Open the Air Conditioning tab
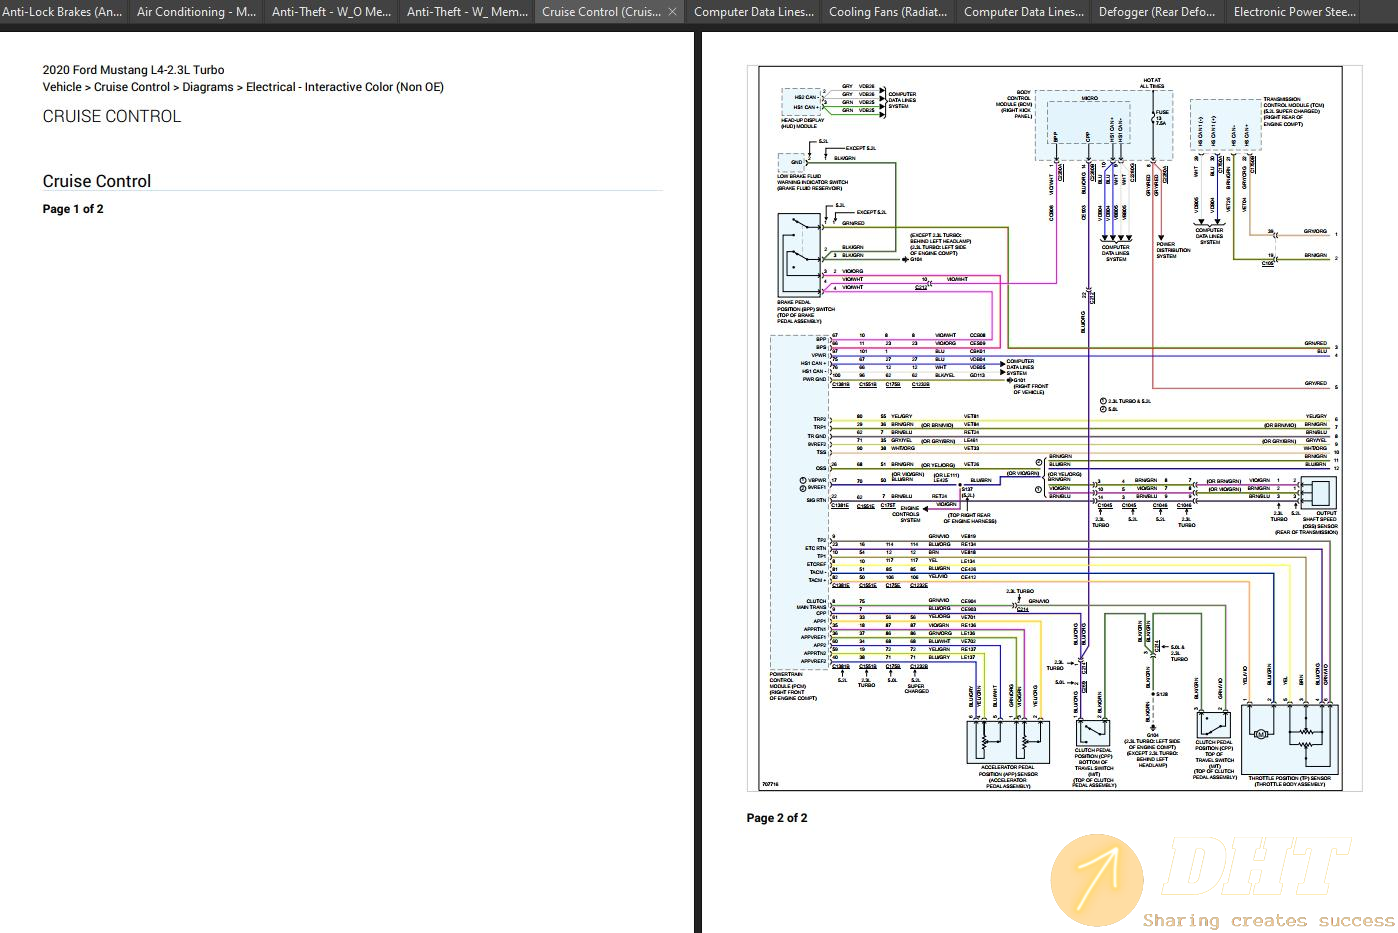The image size is (1398, 933). [196, 12]
